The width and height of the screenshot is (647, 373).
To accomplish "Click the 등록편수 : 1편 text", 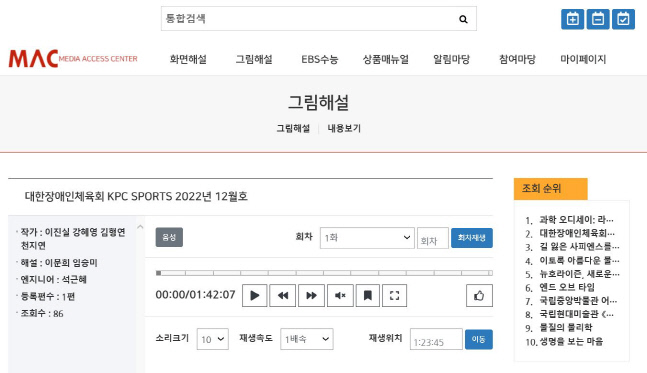I will point(47,296).
